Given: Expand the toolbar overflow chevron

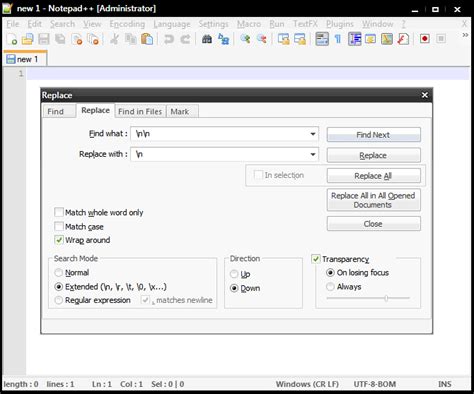Looking at the screenshot, I should (465, 35).
